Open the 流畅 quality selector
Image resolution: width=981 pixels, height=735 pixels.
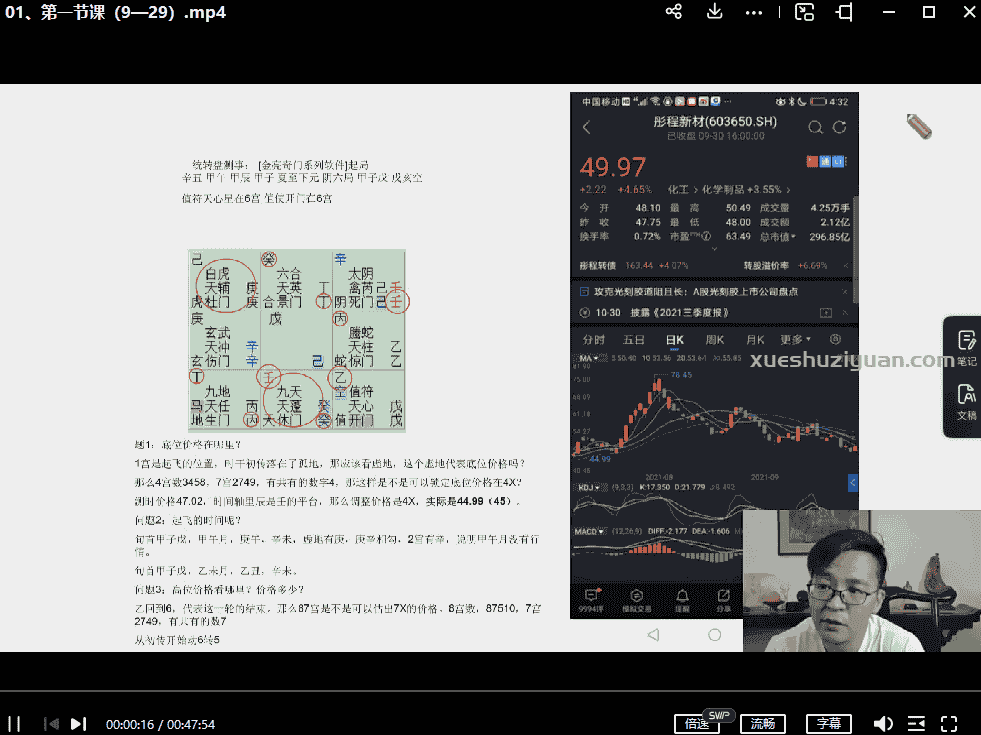pos(763,723)
